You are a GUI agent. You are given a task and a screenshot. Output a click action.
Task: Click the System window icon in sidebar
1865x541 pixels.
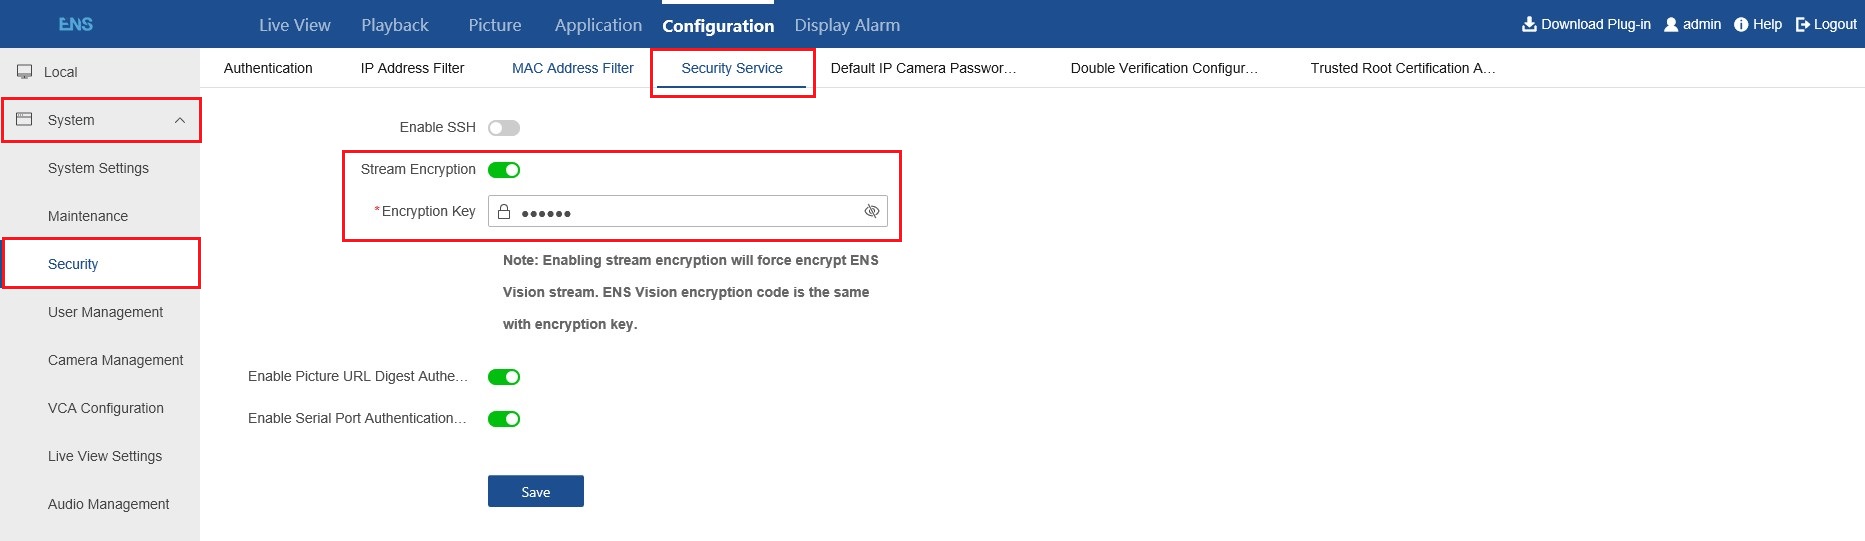coord(25,120)
